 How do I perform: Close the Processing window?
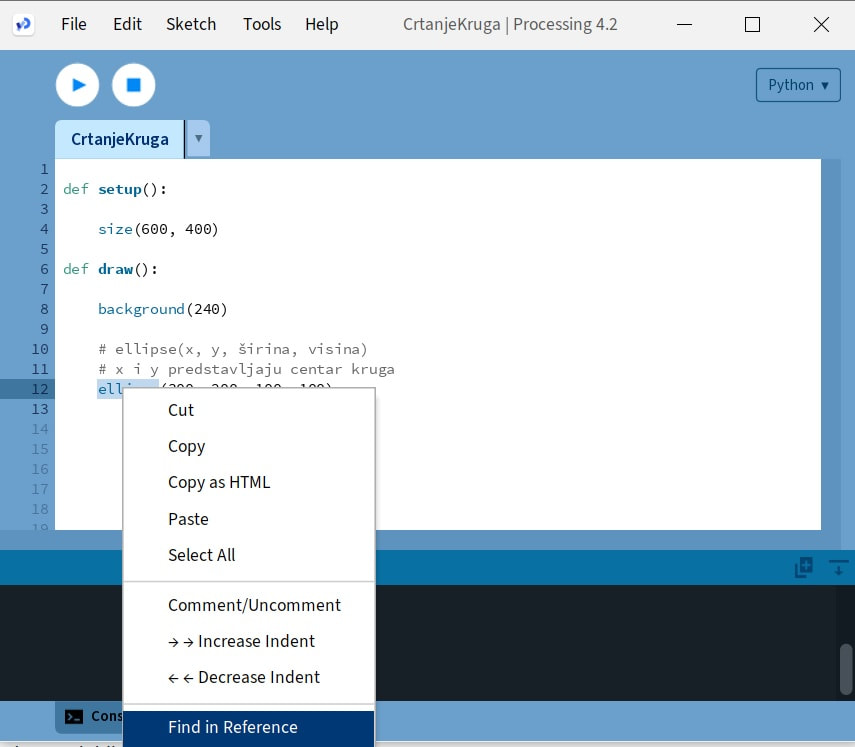point(821,25)
